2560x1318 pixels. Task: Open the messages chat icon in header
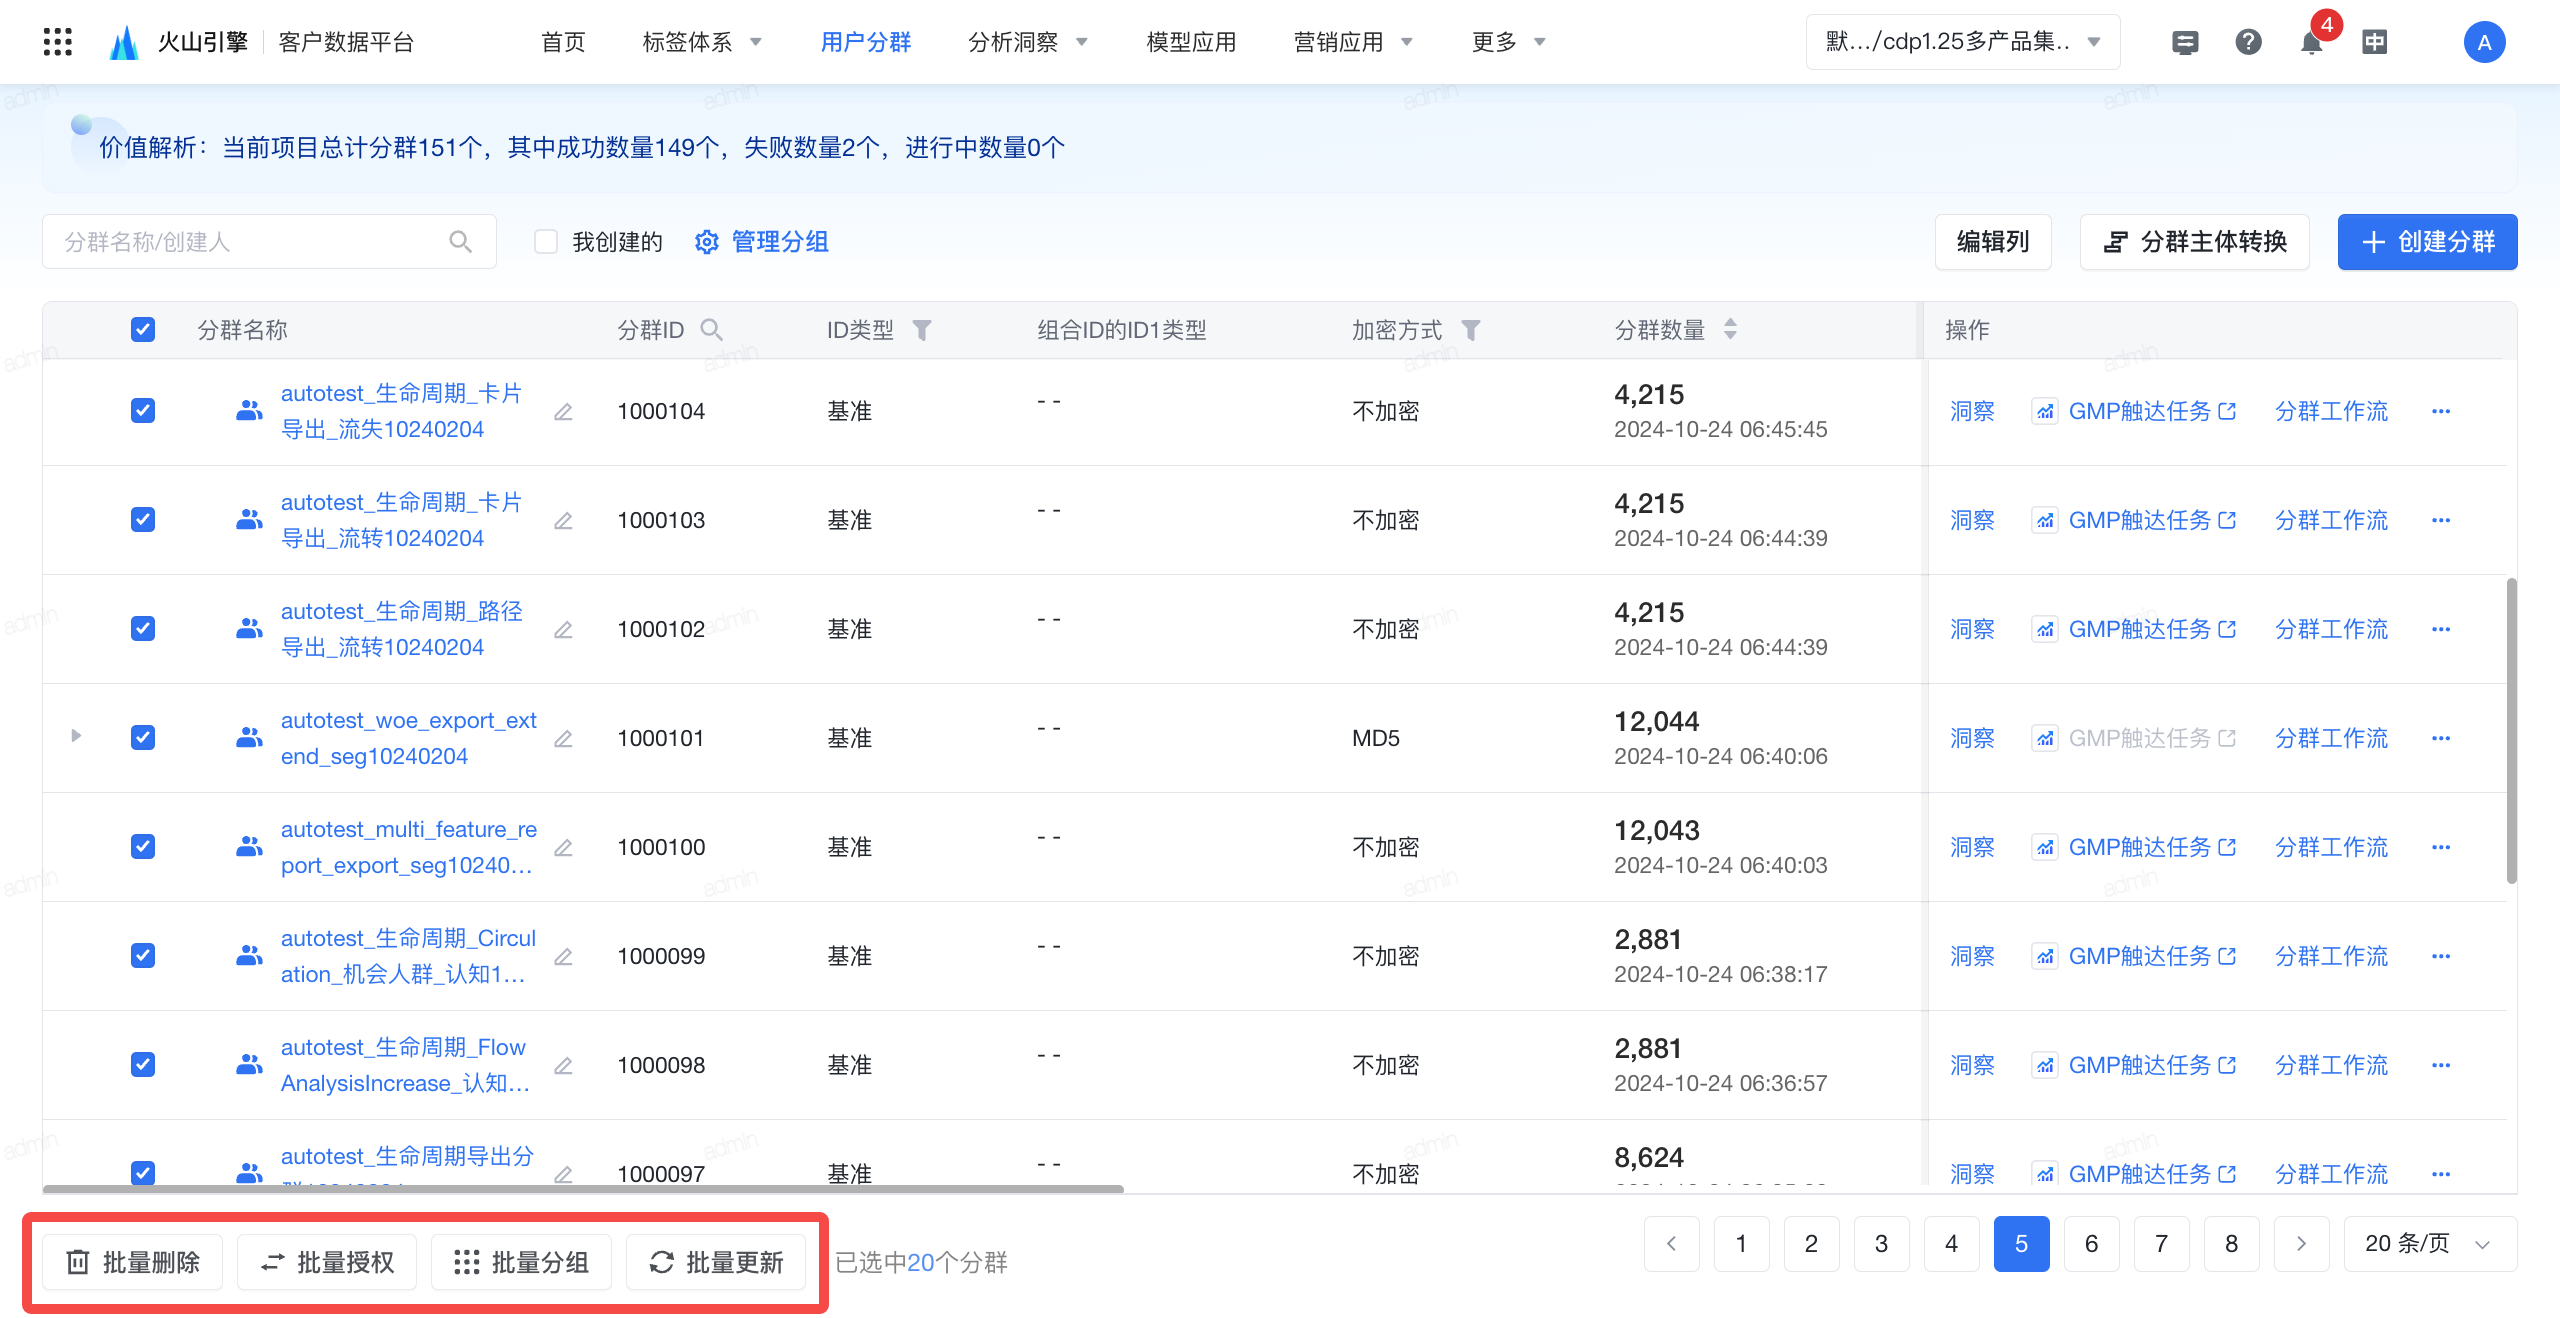tap(2185, 42)
